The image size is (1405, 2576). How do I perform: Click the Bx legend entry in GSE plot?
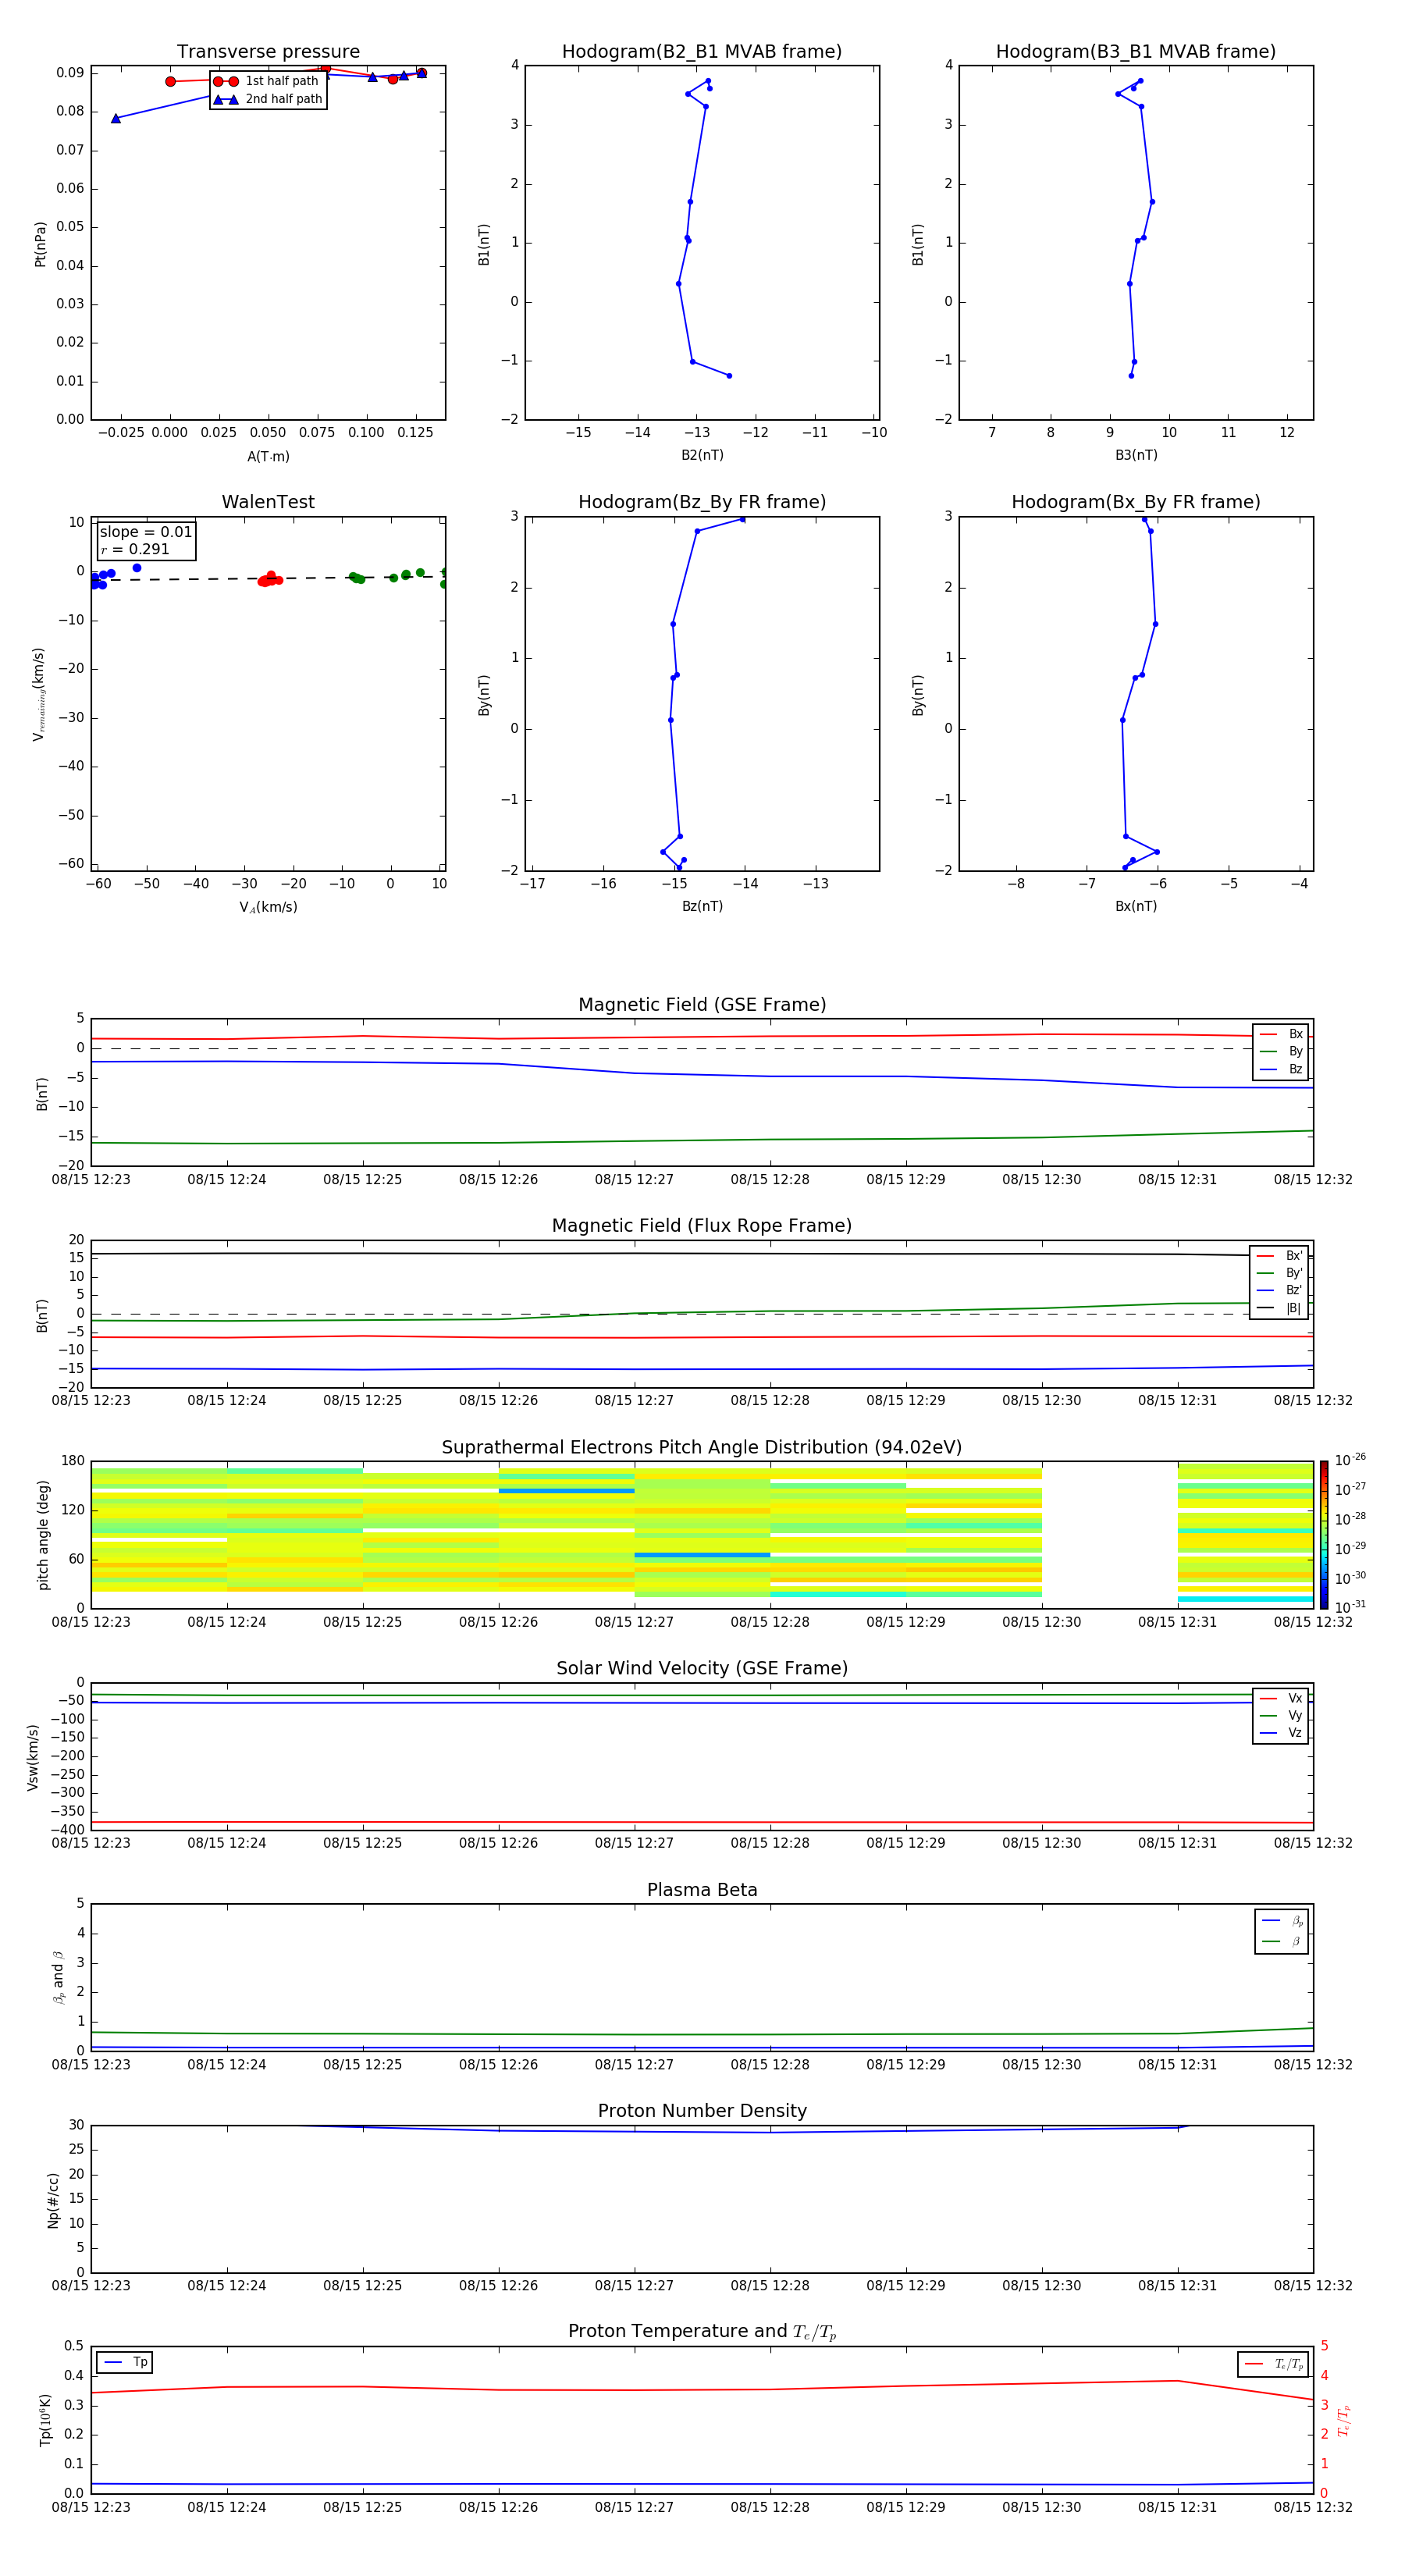click(x=1281, y=1034)
